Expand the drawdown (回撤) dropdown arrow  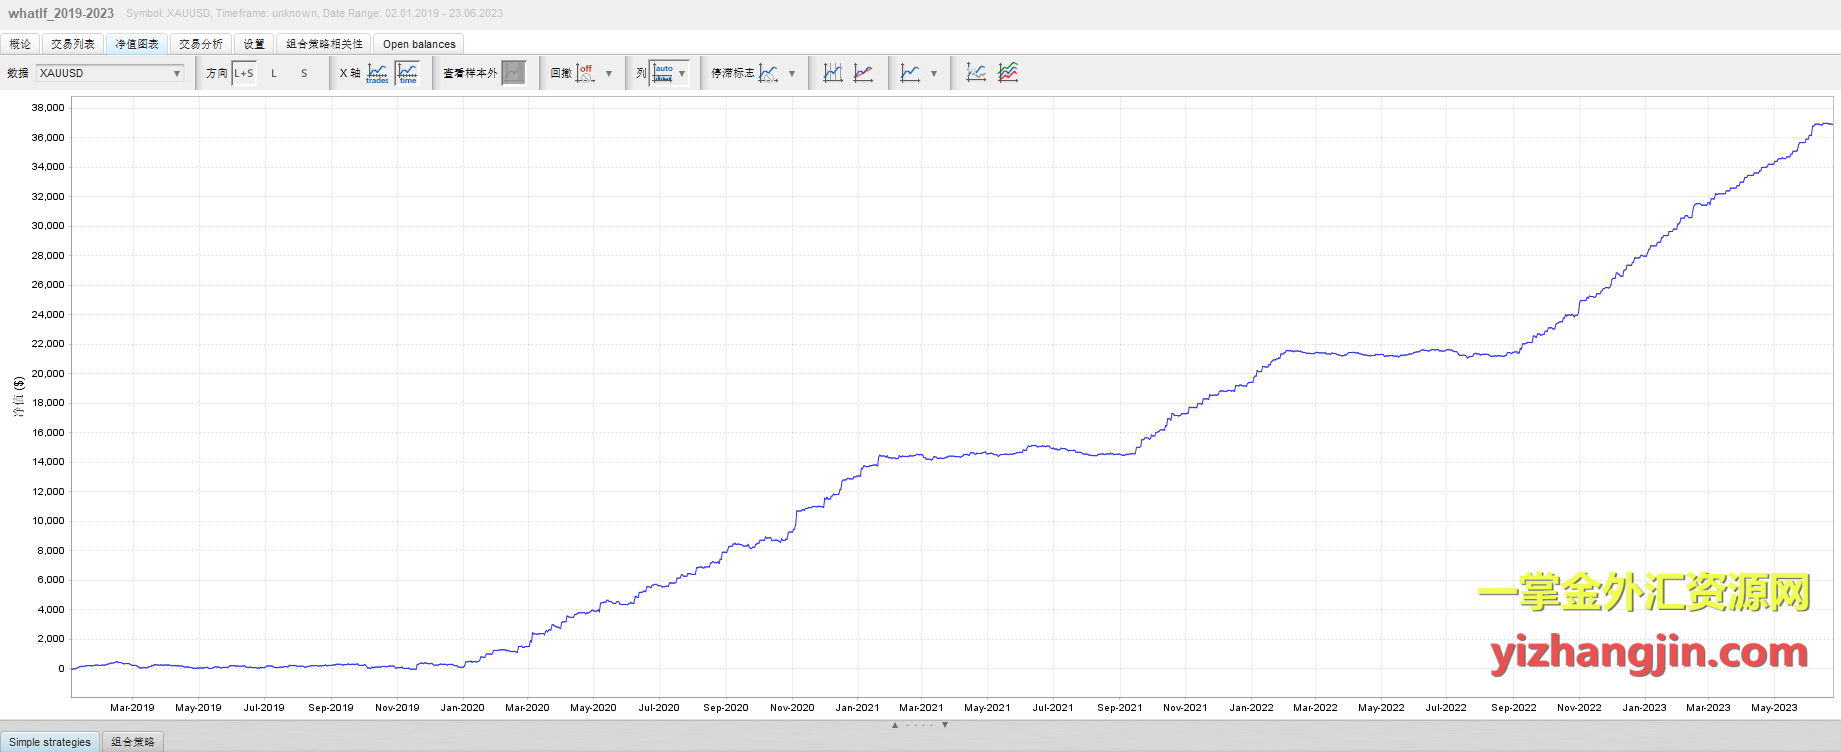pyautogui.click(x=609, y=73)
